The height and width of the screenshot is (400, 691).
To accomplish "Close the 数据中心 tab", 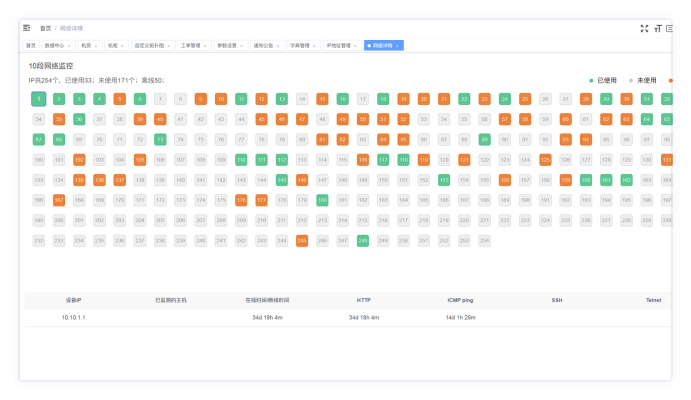I will 69,46.
